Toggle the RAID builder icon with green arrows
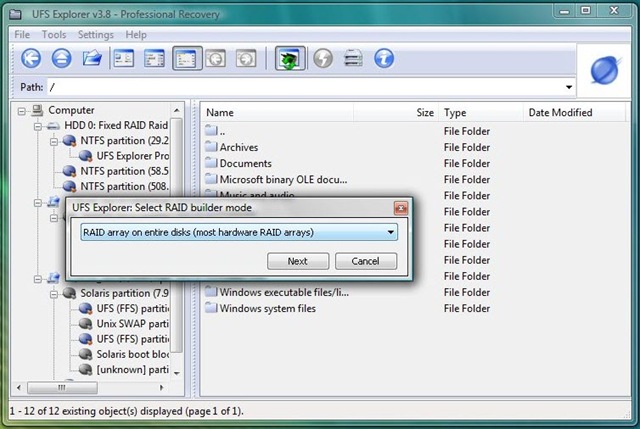Viewport: 640px width, 429px height. point(290,58)
